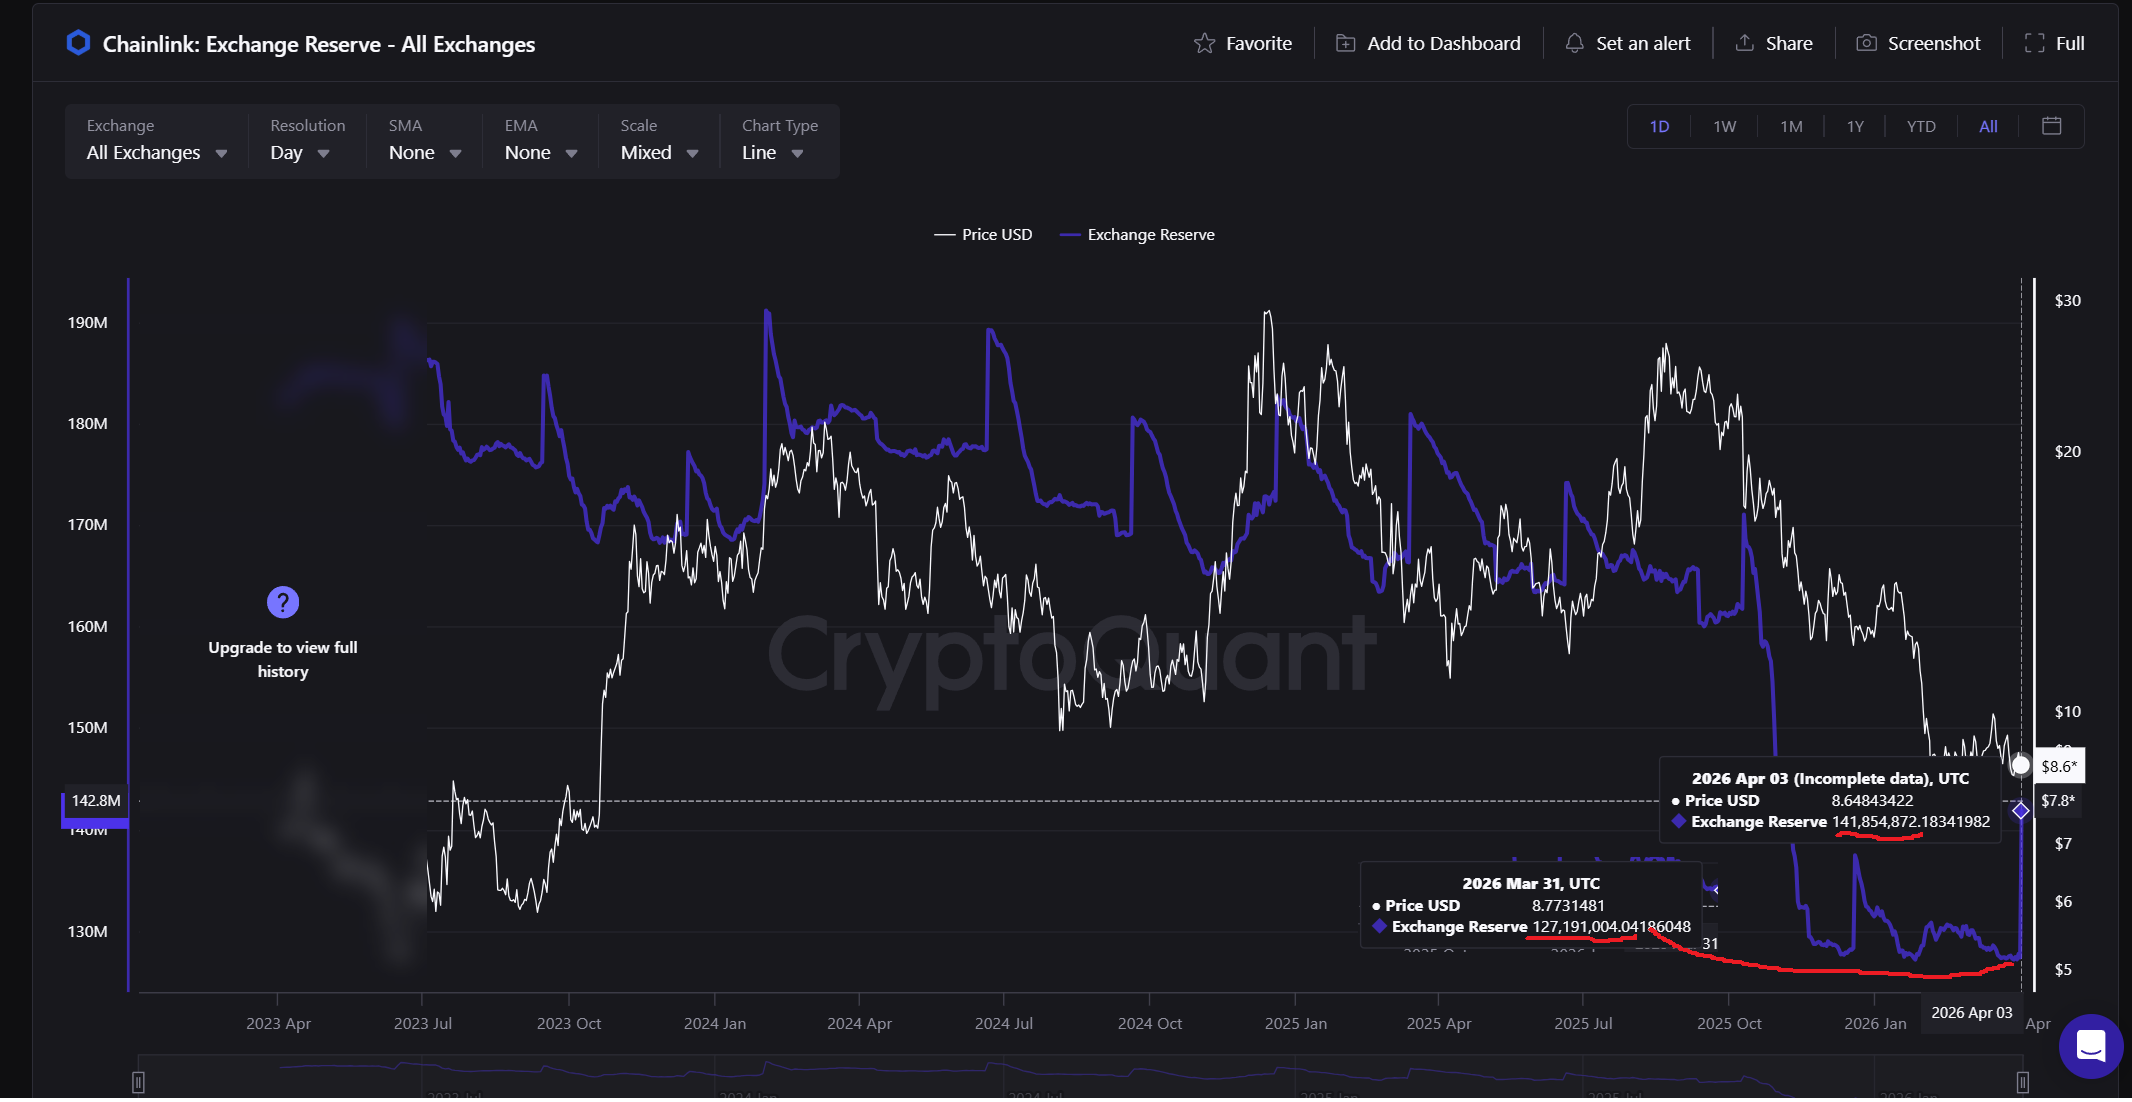Open the Chart Type Line dropdown
This screenshot has width=2132, height=1102.
click(772, 153)
